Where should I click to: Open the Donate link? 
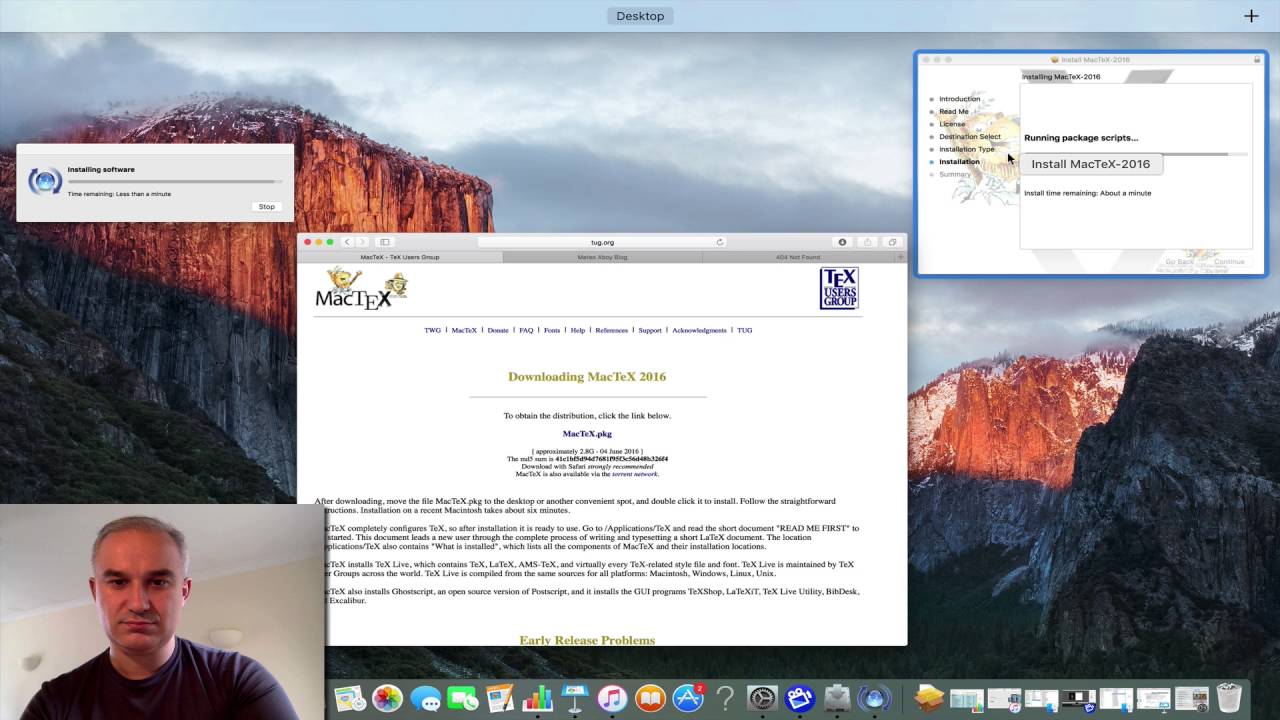point(498,330)
